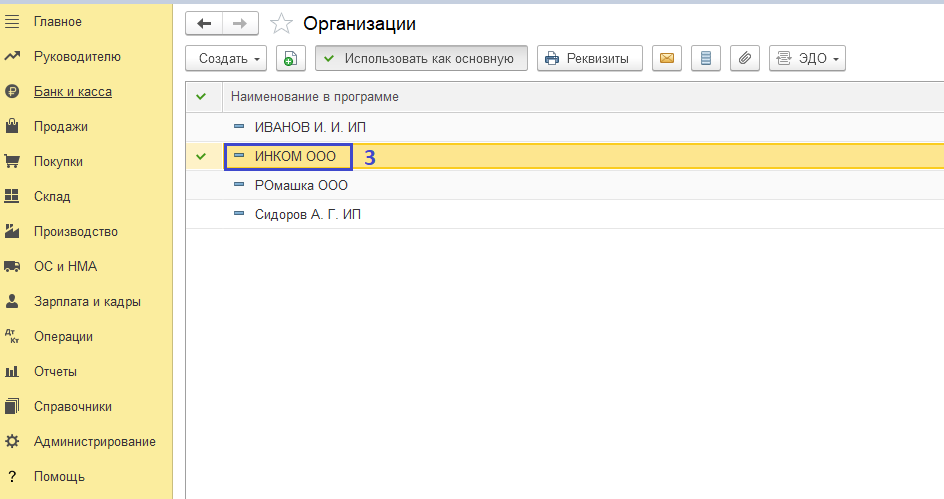The height and width of the screenshot is (499, 944).
Task: Open the Зарплата и кадры section
Action: pos(87,301)
